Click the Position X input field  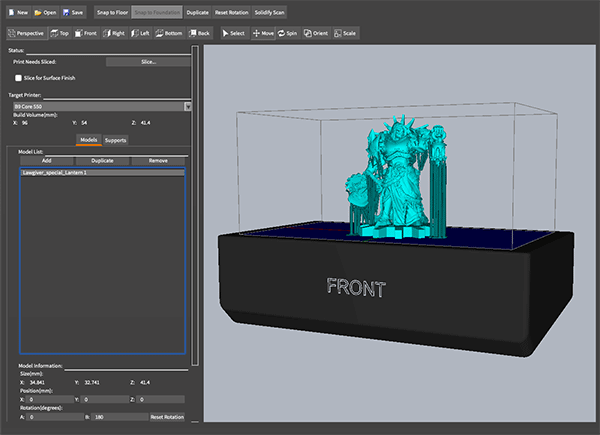[51, 399]
